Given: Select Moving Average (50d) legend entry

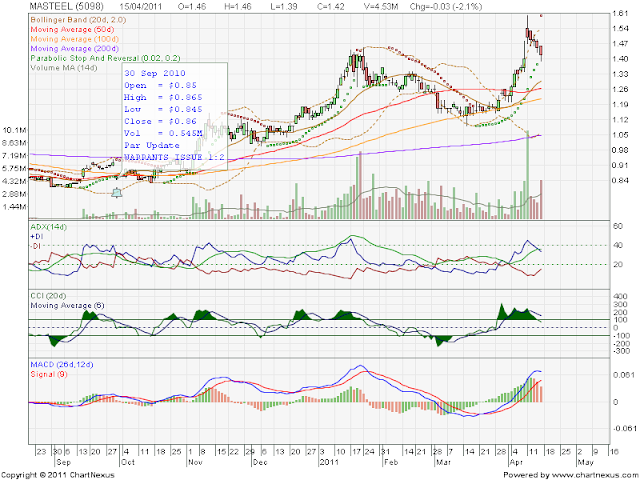Looking at the screenshot, I should 72,29.
